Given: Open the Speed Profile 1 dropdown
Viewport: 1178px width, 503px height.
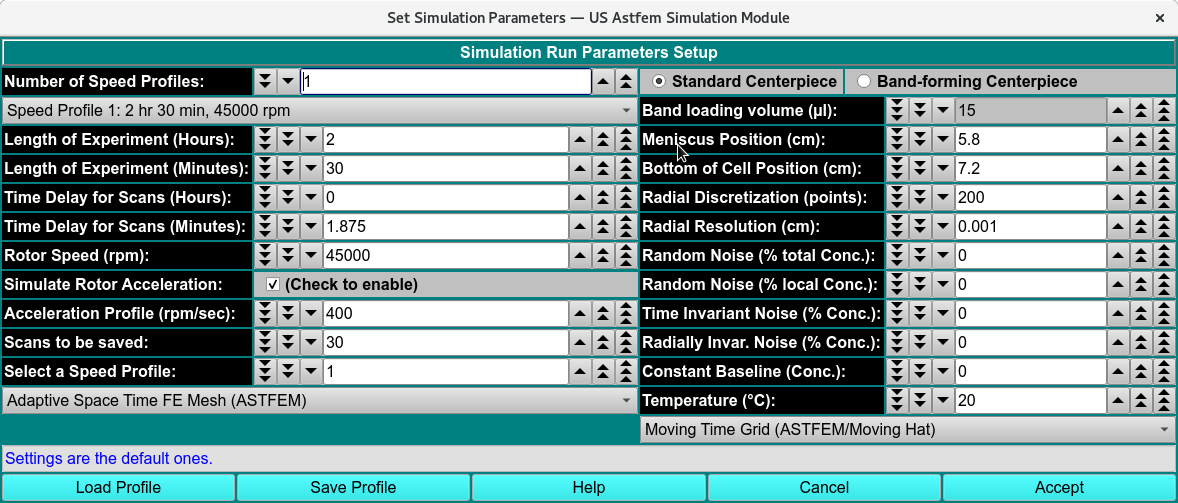Looking at the screenshot, I should [319, 110].
